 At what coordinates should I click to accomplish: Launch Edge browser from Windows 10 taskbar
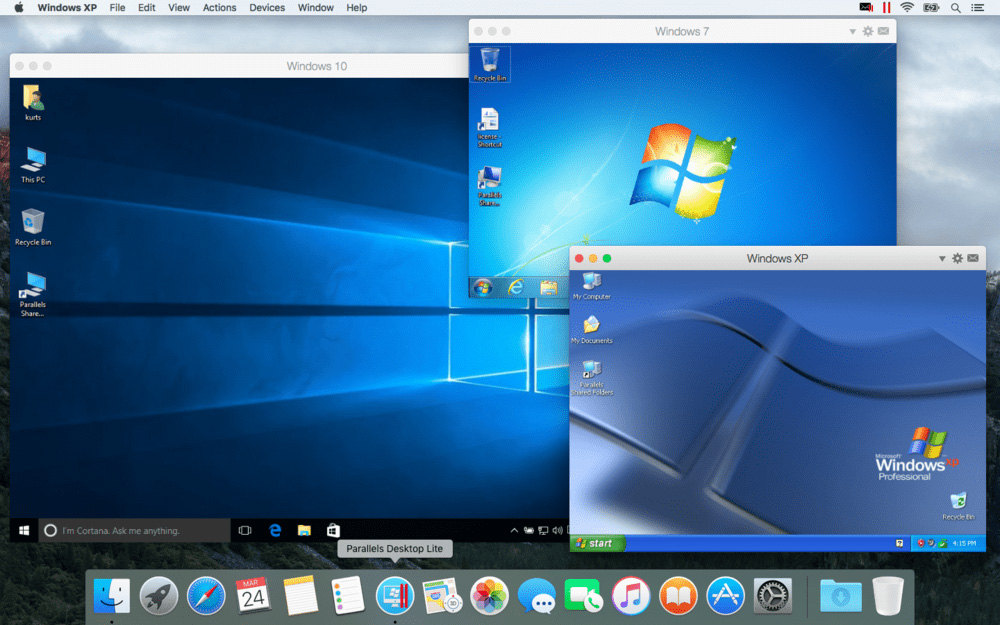tap(275, 531)
